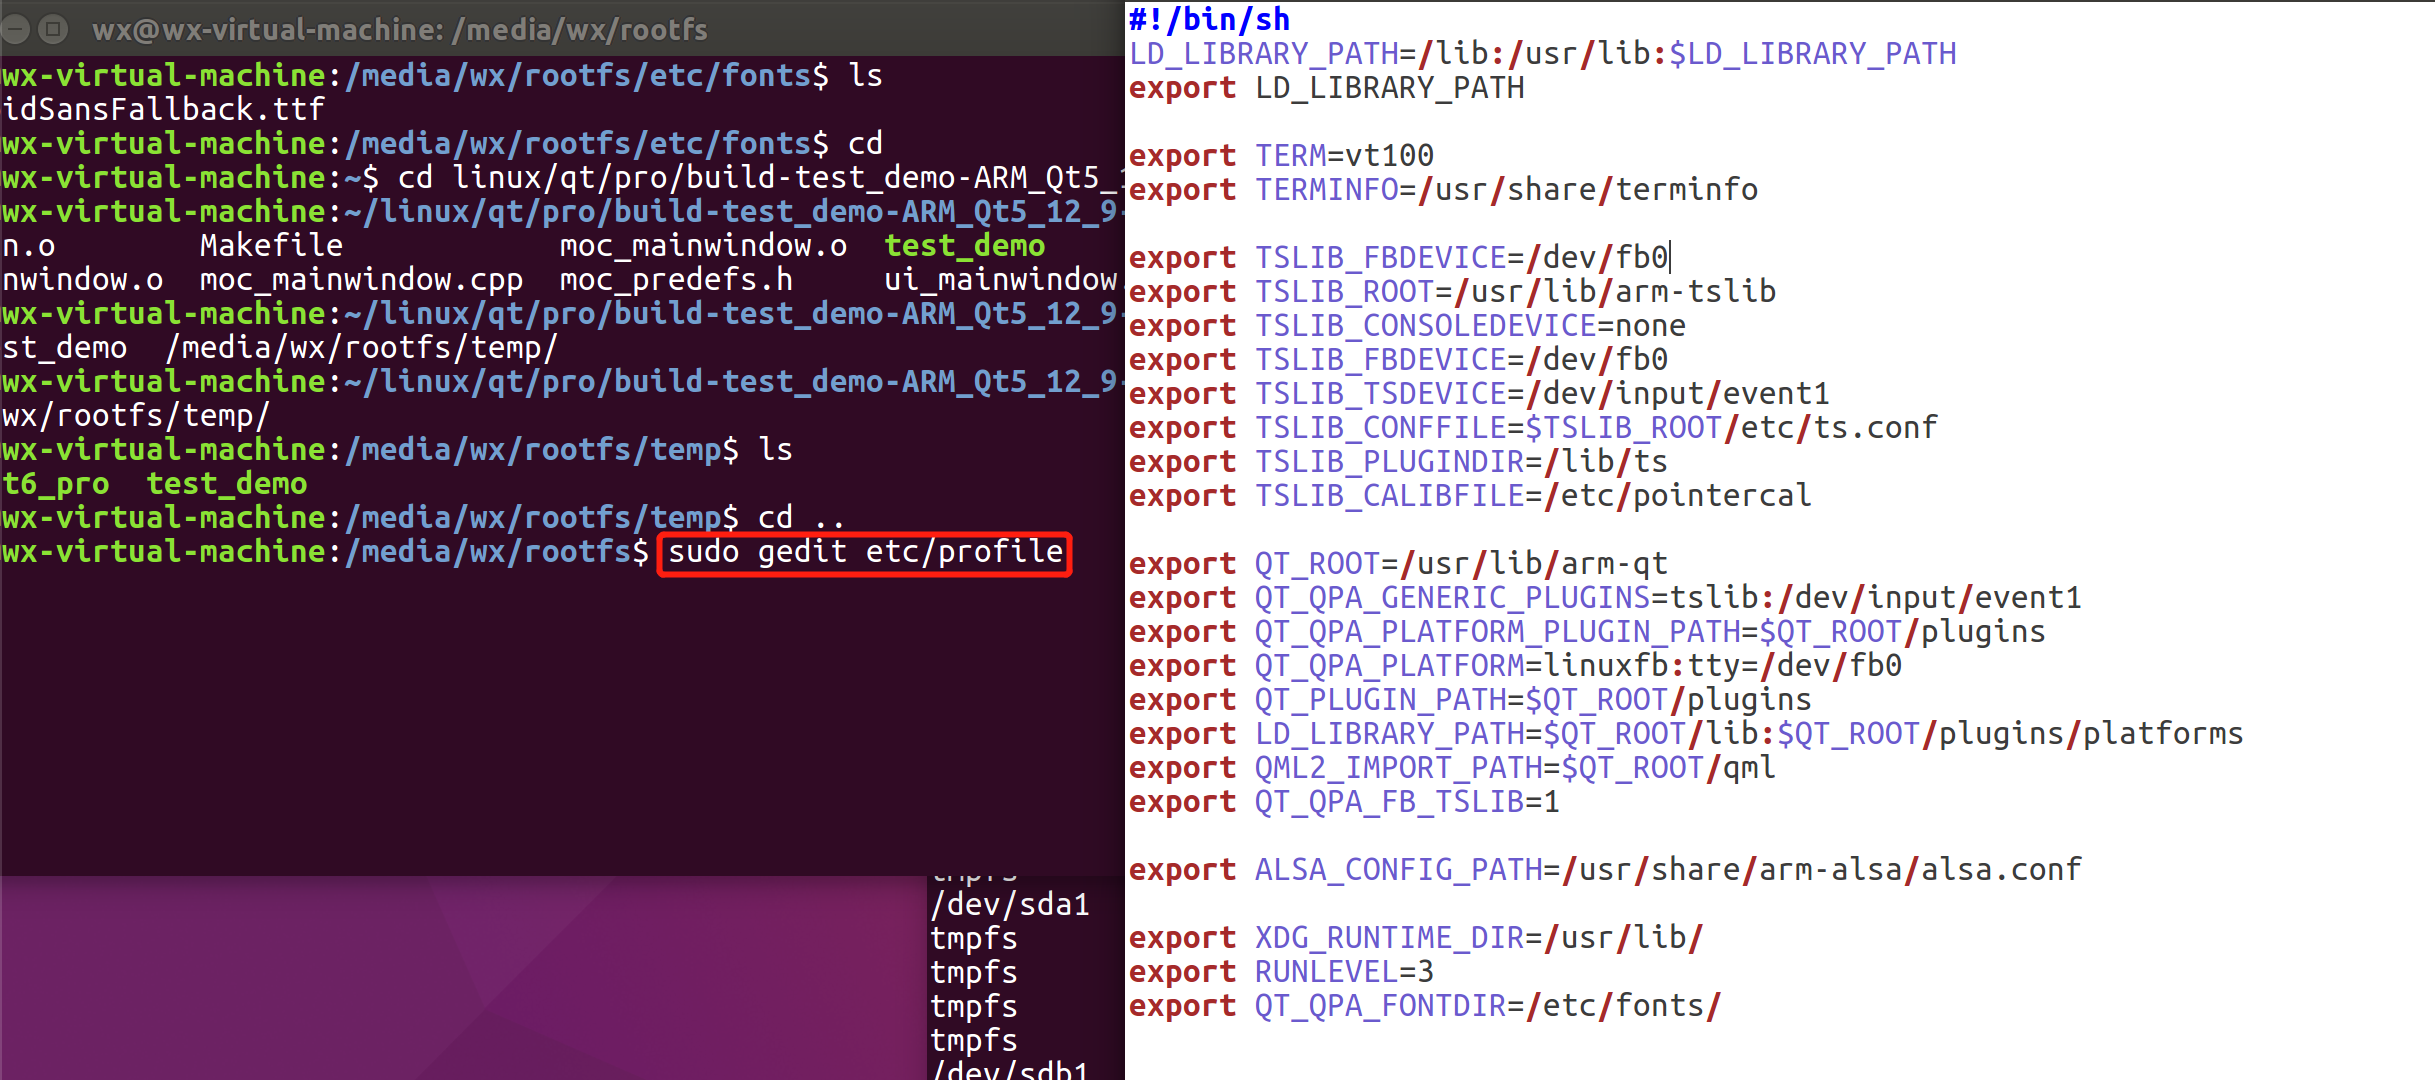Viewport: 2435px width, 1080px height.
Task: Click t6_pro in the temp directory listing
Action: (x=56, y=484)
